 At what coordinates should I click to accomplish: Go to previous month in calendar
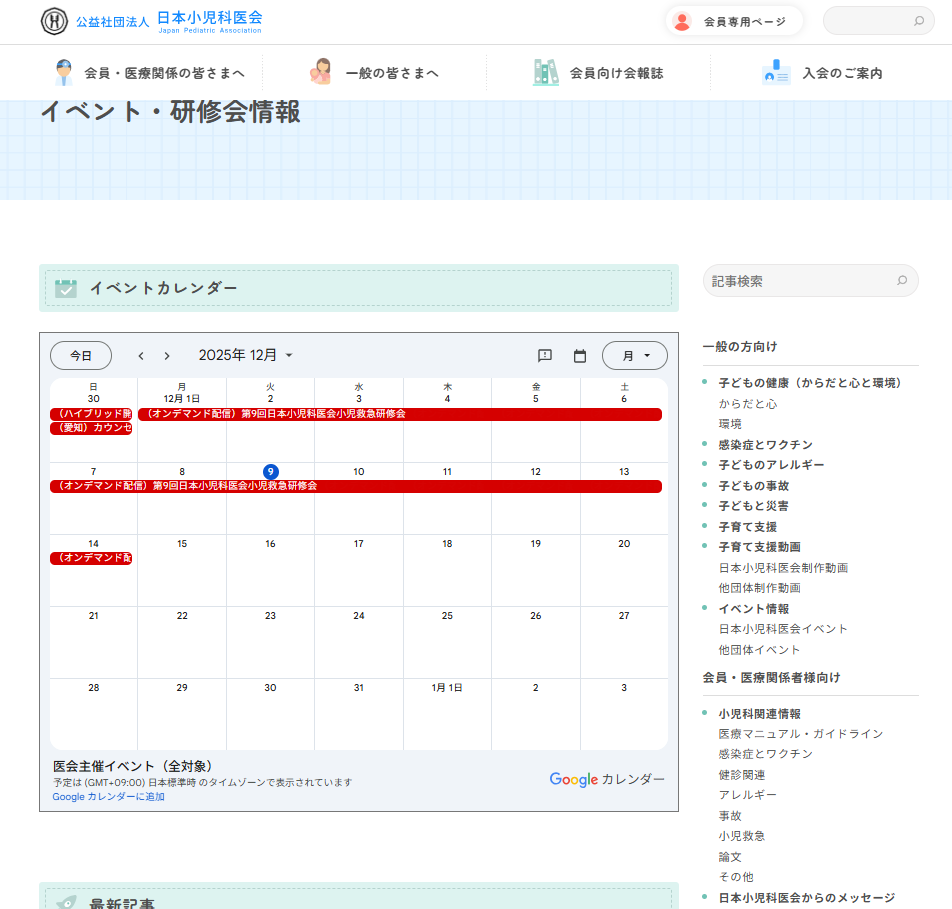point(141,356)
